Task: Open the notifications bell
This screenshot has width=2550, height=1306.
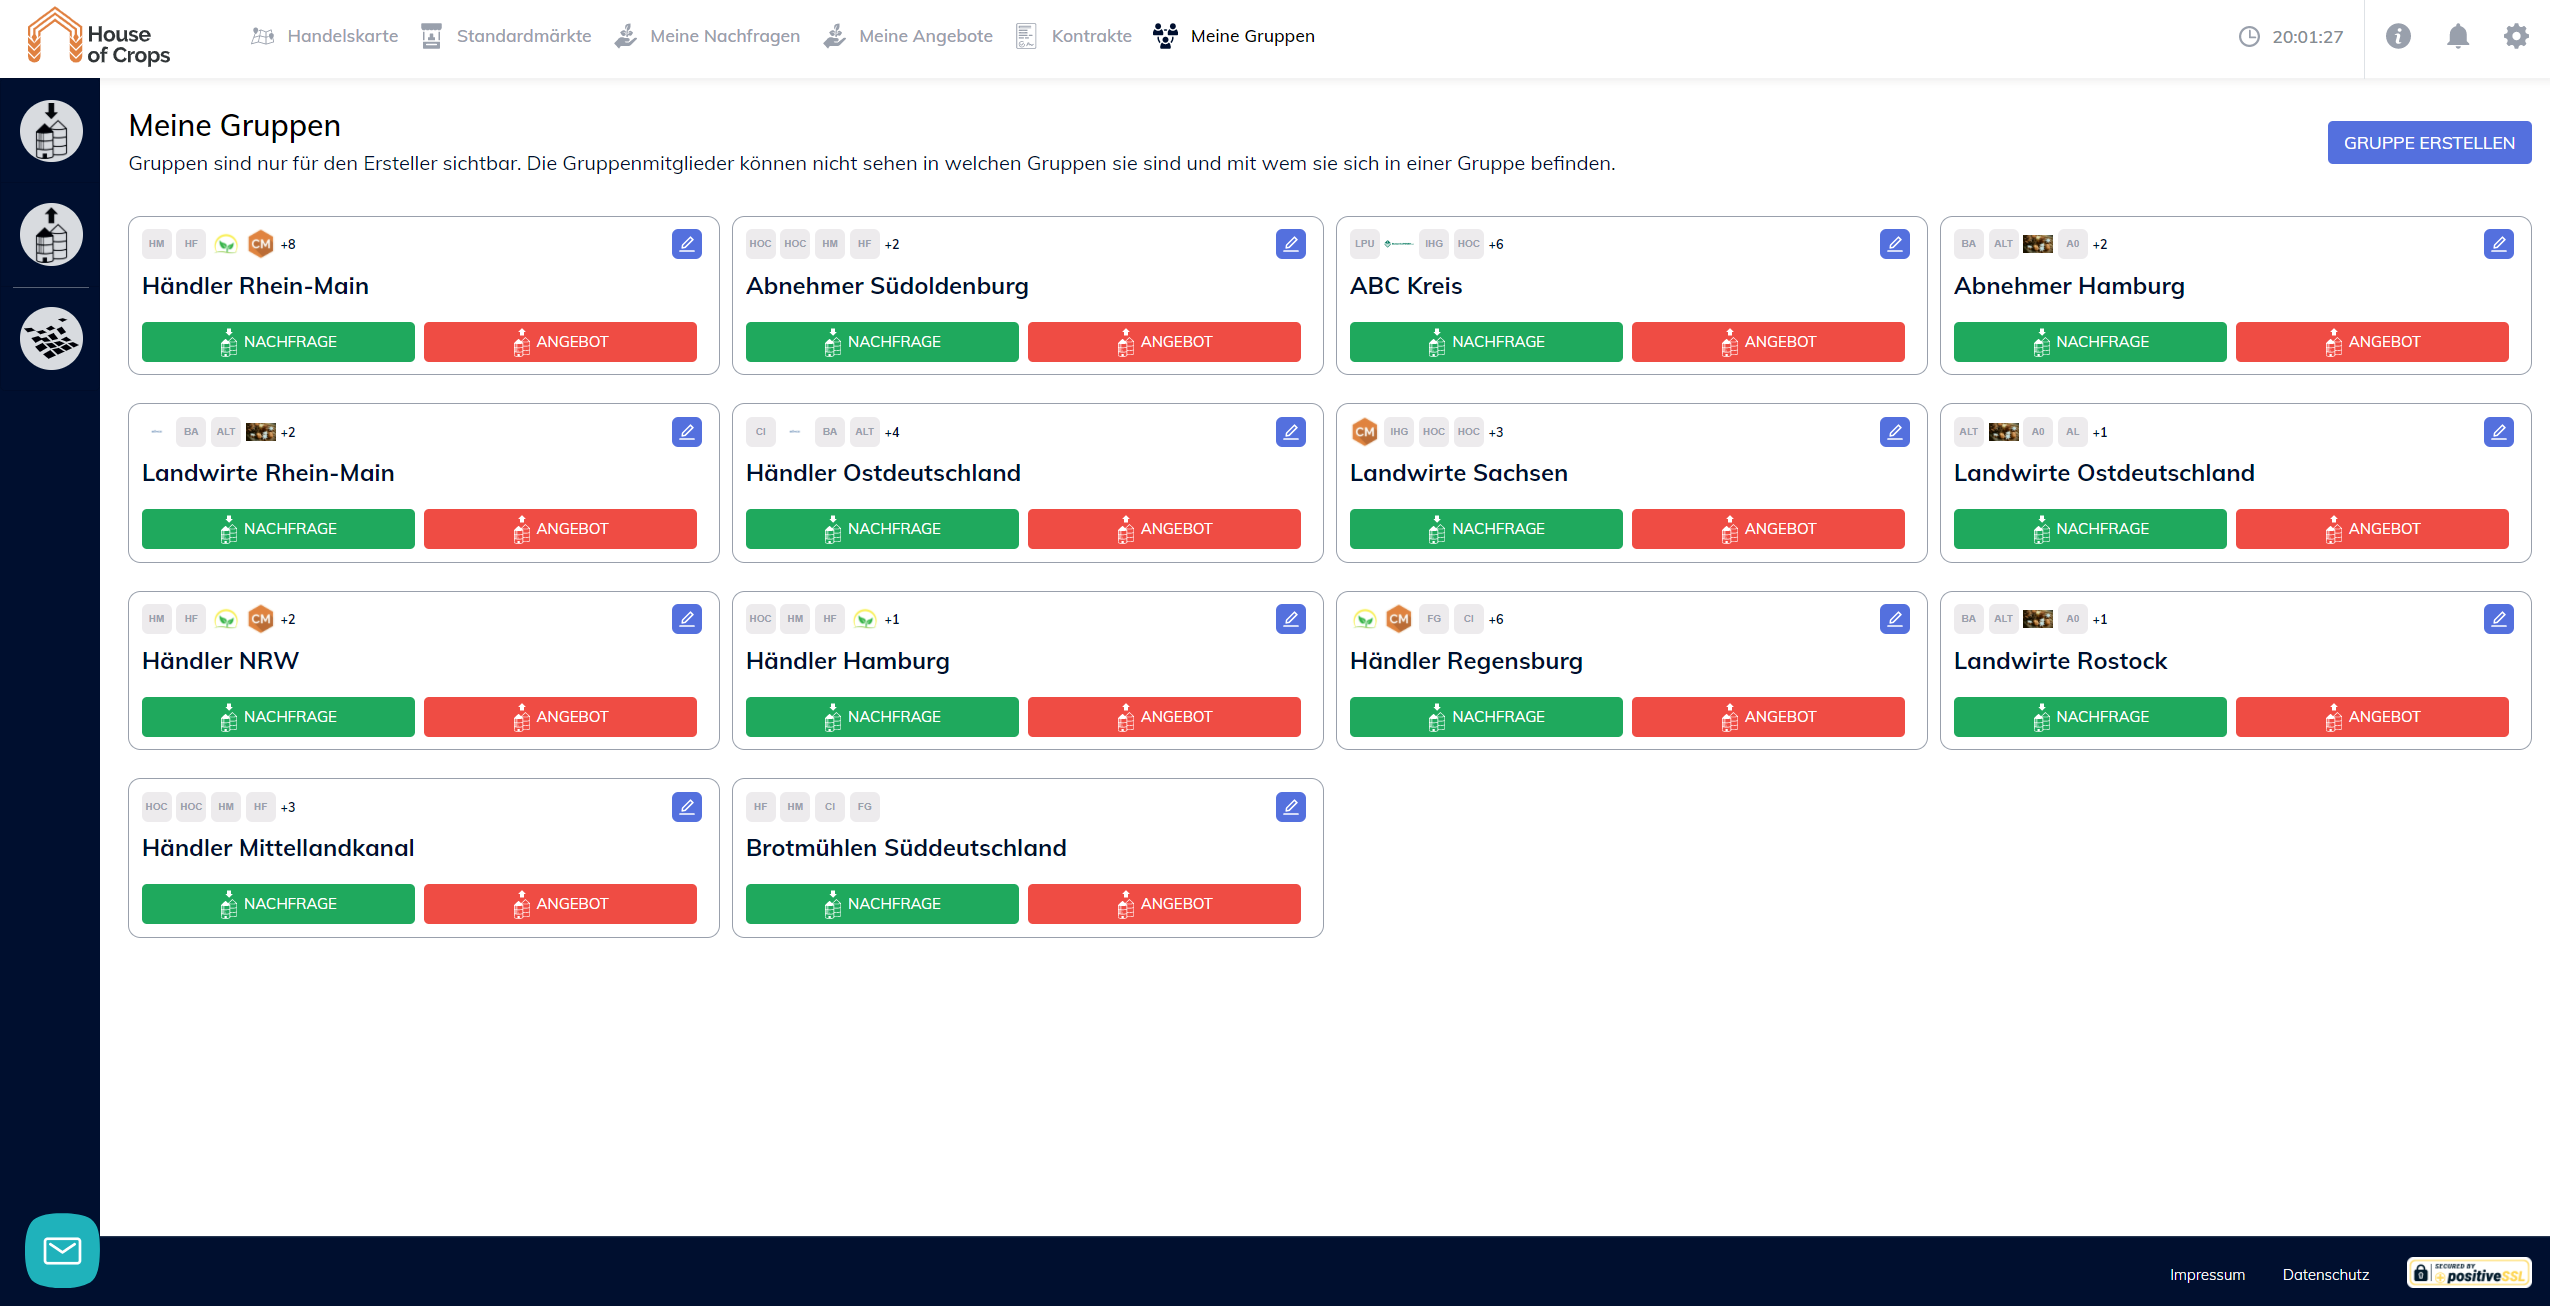Action: coord(2457,37)
